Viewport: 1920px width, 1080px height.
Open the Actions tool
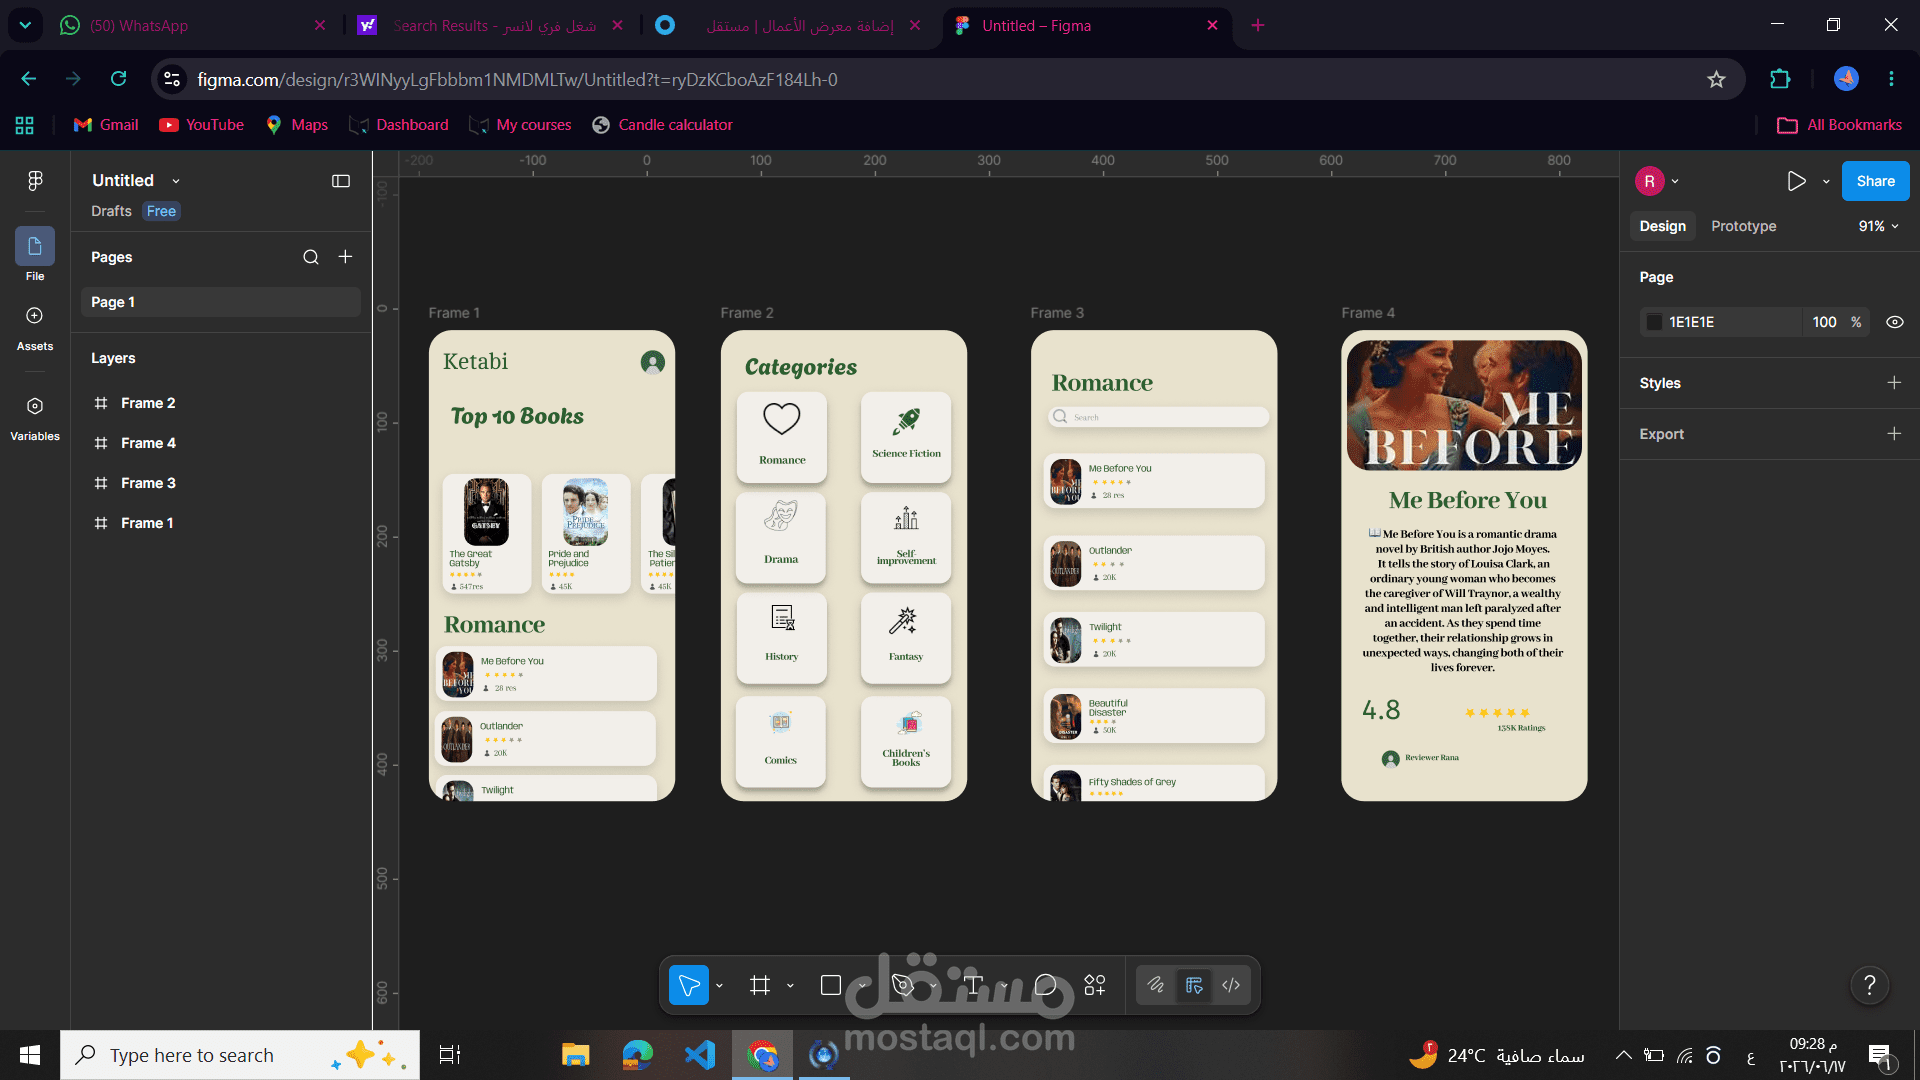point(1095,986)
